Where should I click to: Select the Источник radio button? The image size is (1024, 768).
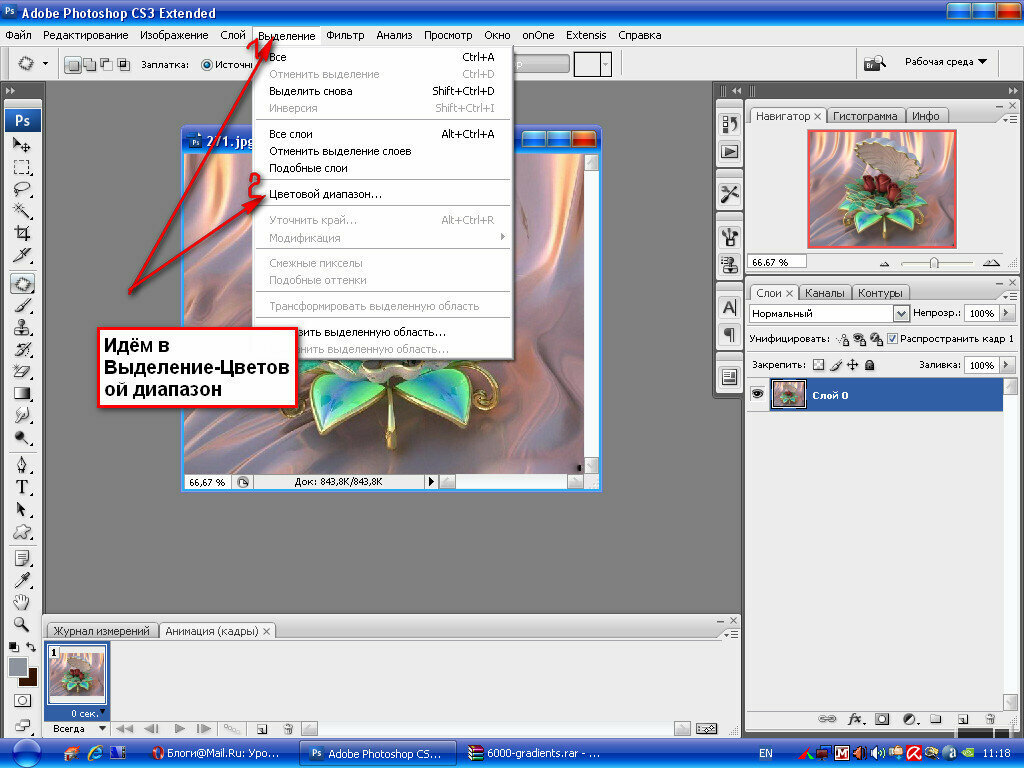click(x=206, y=65)
